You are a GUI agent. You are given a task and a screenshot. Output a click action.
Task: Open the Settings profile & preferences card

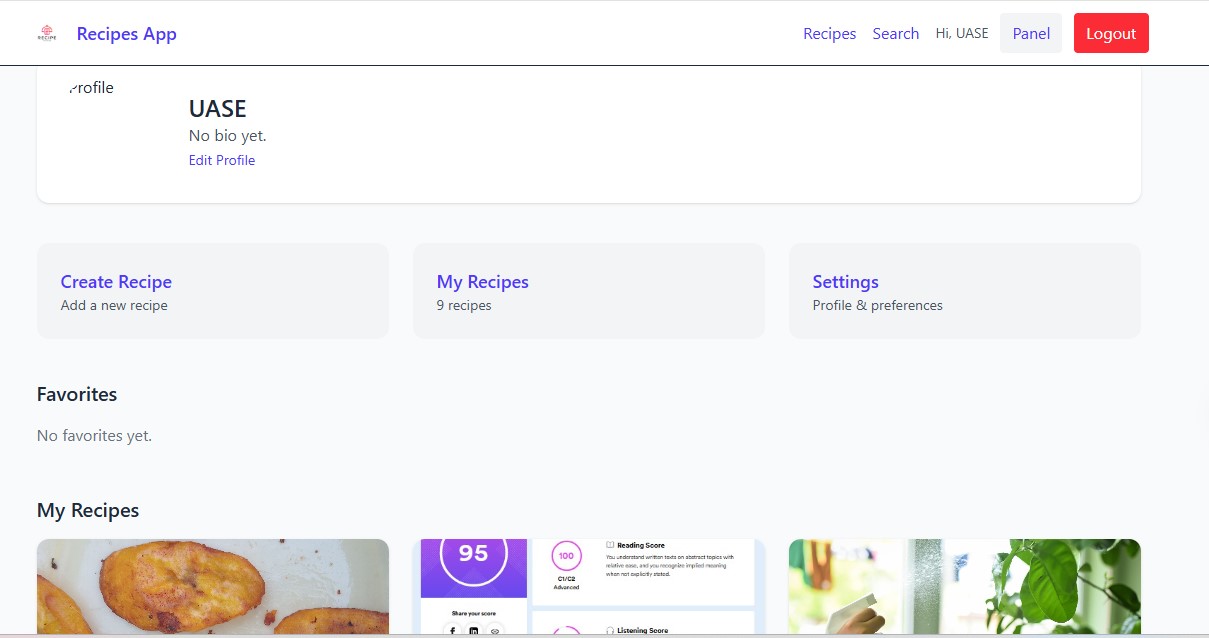click(x=964, y=291)
